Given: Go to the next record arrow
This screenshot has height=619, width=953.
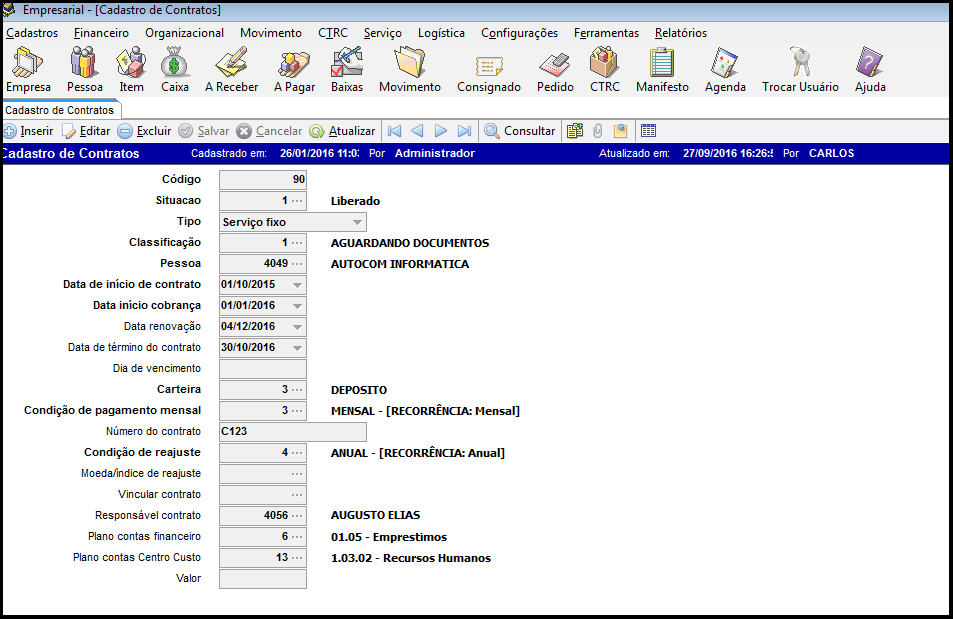Looking at the screenshot, I should [x=441, y=131].
